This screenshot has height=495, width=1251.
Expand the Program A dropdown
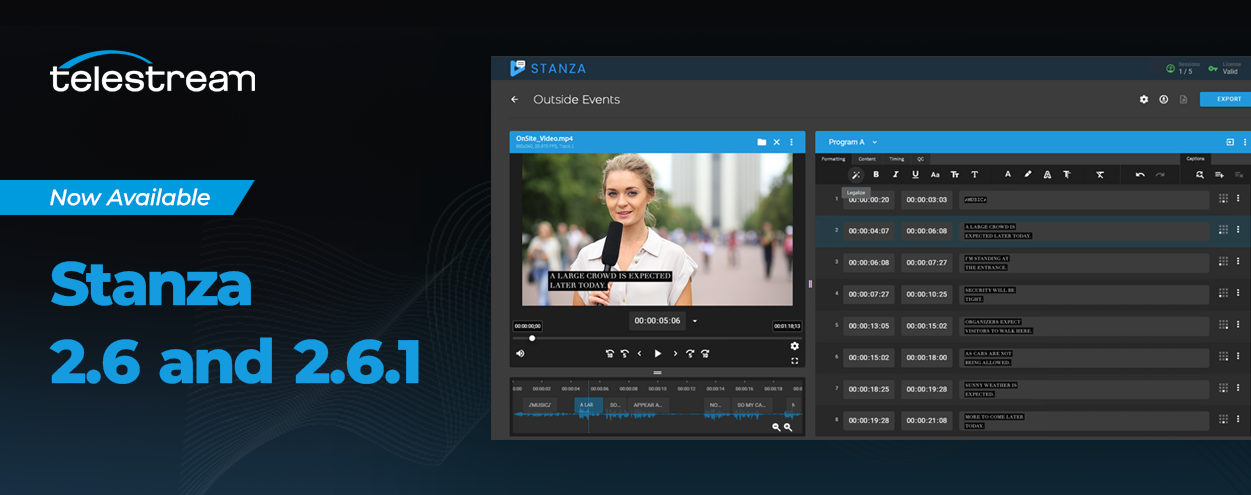point(874,142)
